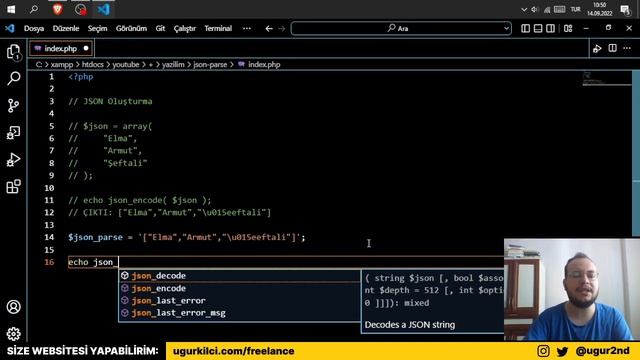Show hidden system tray icons
The image size is (640, 360).
coord(524,9)
